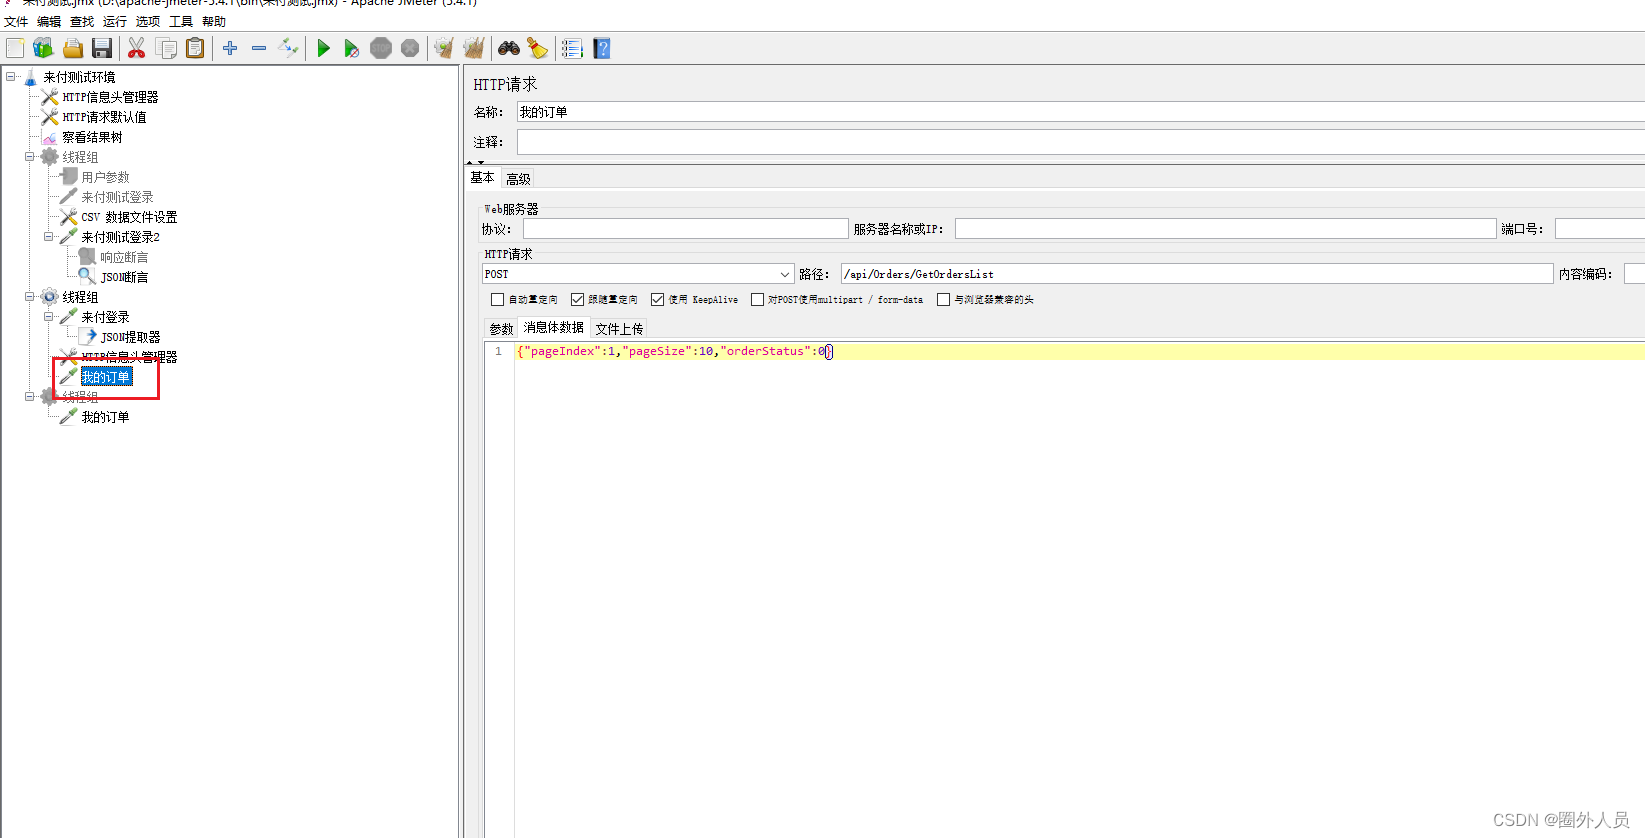This screenshot has width=1645, height=838.
Task: Click the icon beside HTTP信息头管理器 at top
Action: coord(50,97)
